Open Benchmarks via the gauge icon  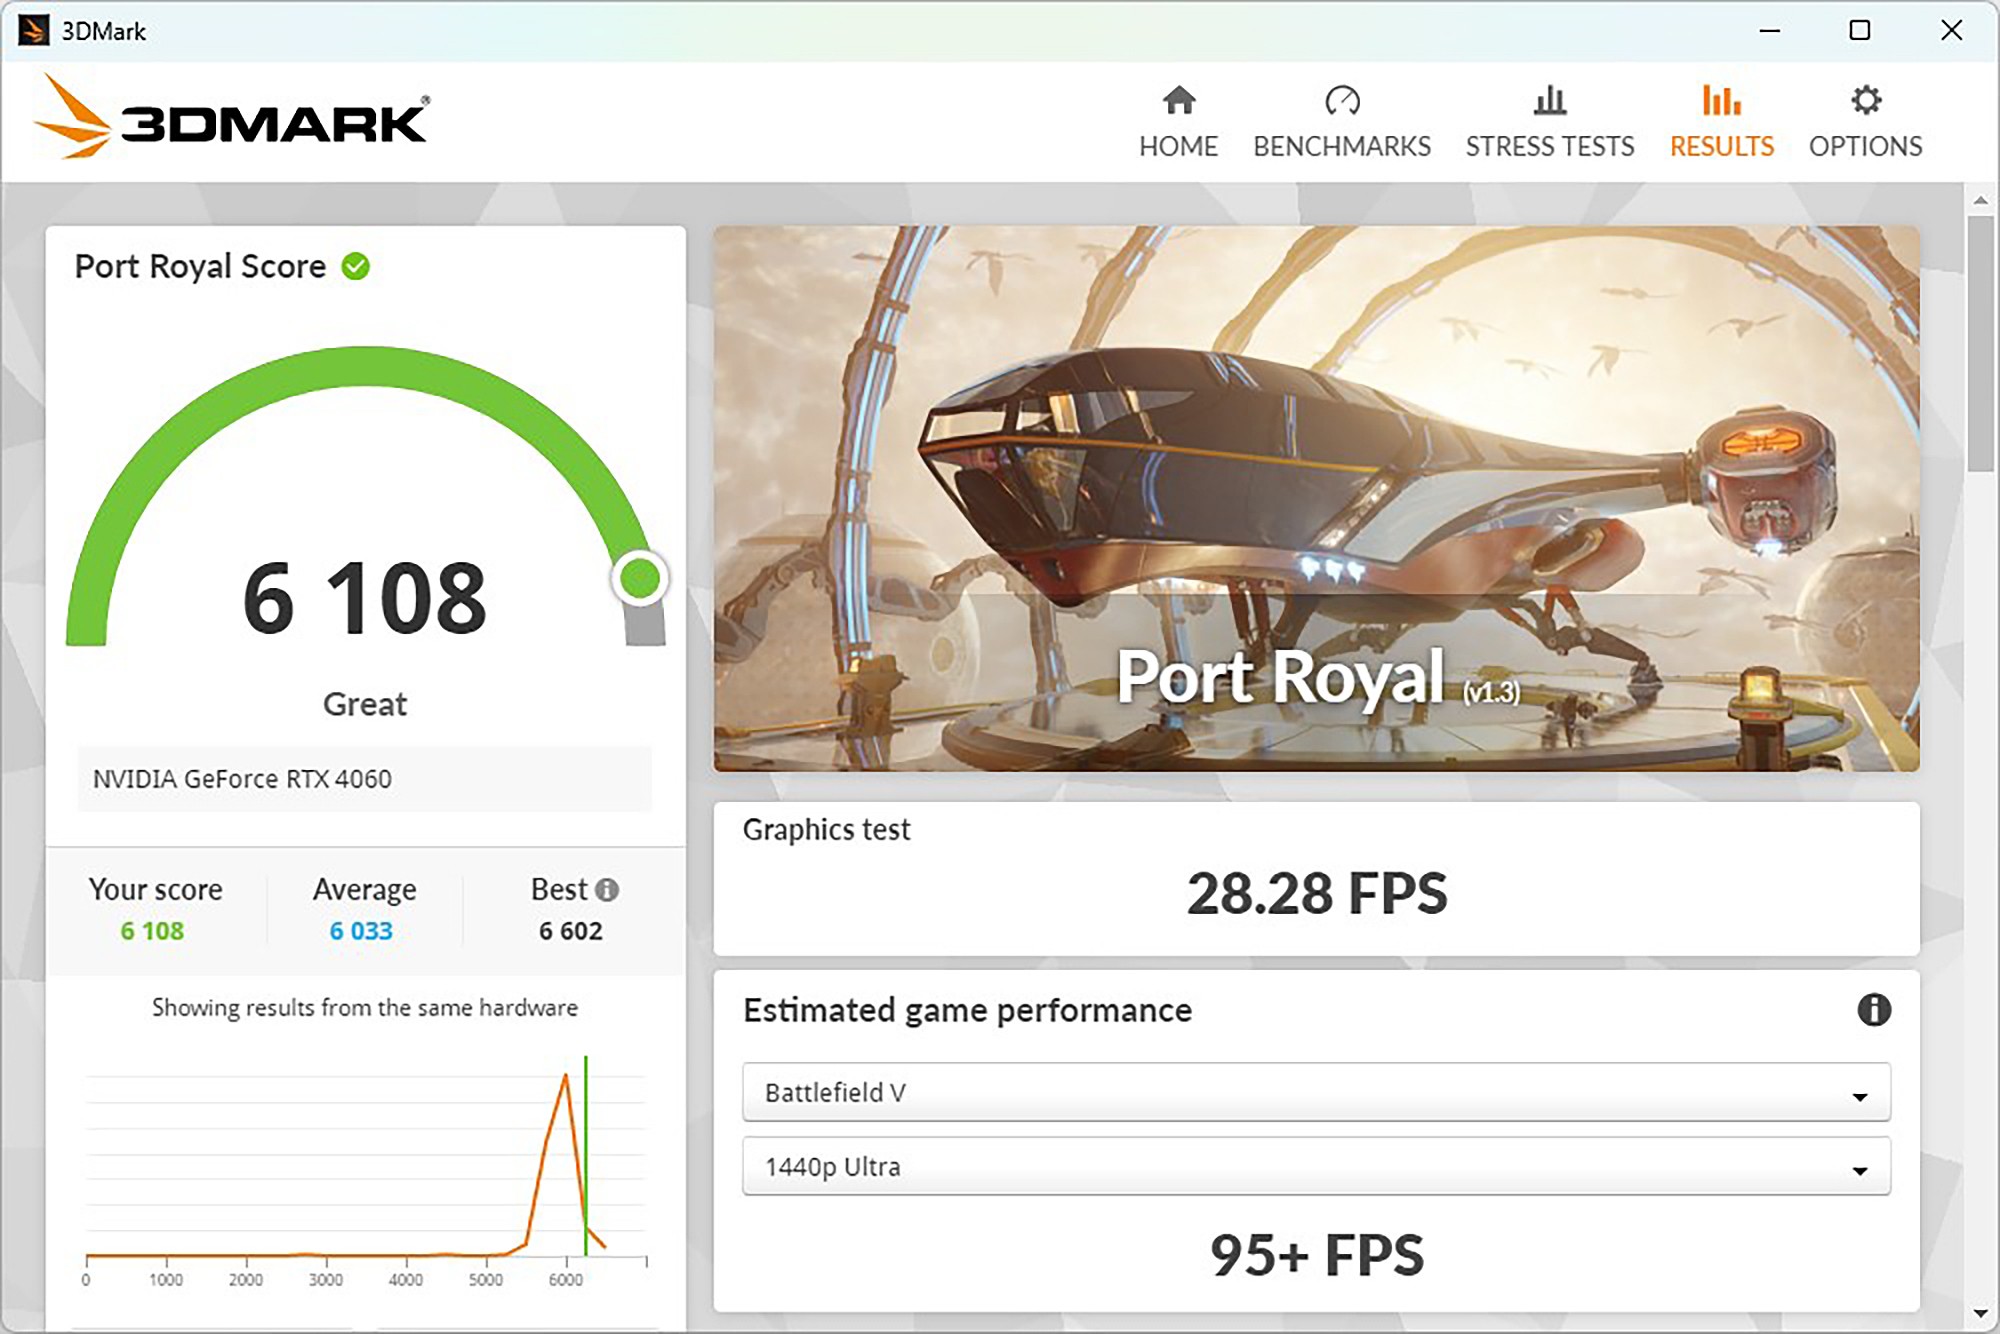pyautogui.click(x=1342, y=100)
